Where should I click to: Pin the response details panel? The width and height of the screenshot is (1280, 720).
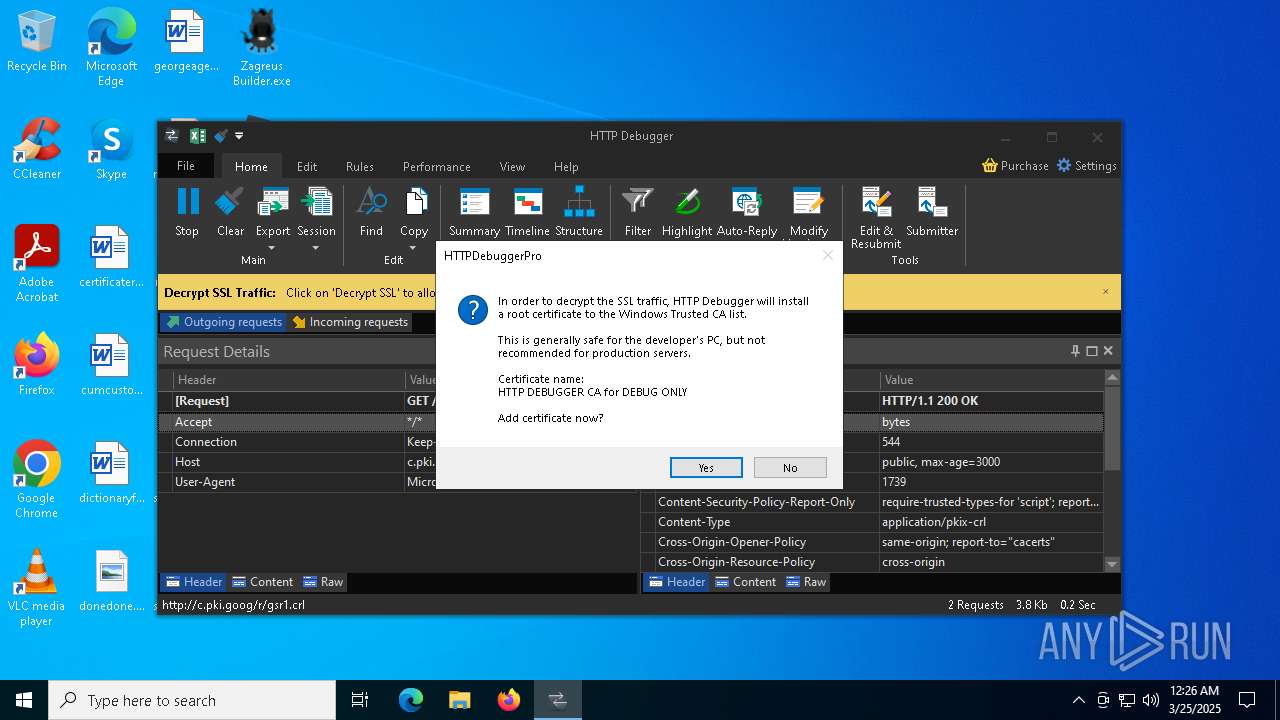1075,351
